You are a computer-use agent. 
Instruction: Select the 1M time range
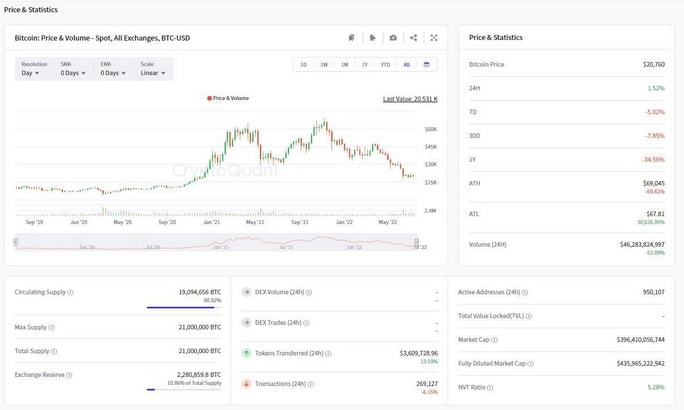[345, 65]
